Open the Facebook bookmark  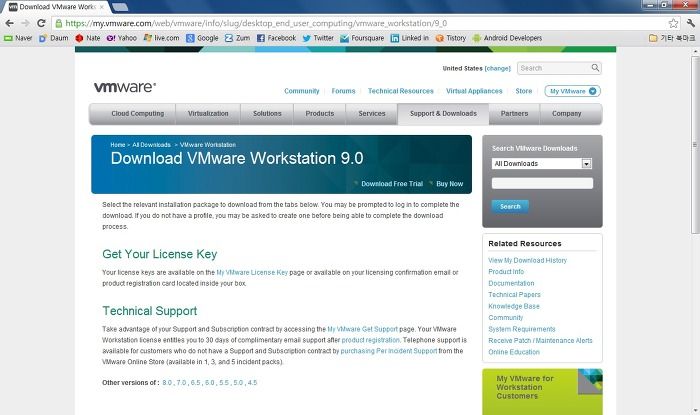point(276,38)
